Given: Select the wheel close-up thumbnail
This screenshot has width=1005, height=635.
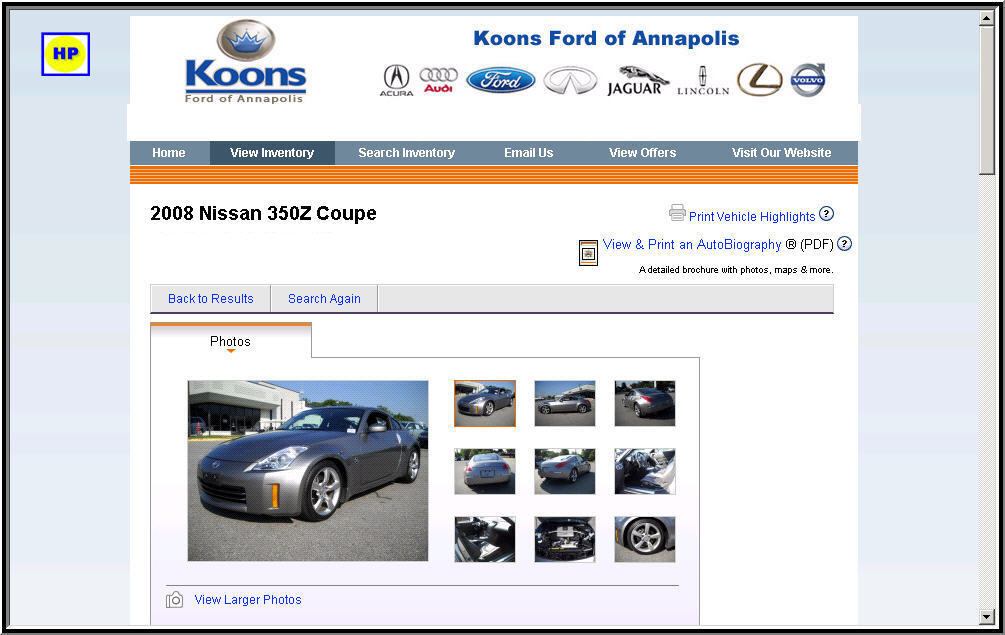Looking at the screenshot, I should pyautogui.click(x=645, y=540).
